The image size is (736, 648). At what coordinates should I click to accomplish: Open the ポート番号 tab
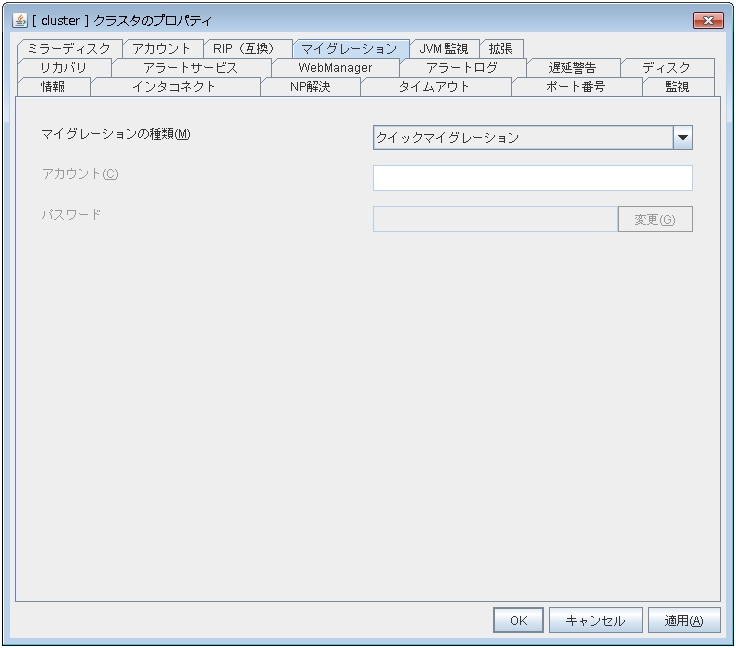(575, 87)
